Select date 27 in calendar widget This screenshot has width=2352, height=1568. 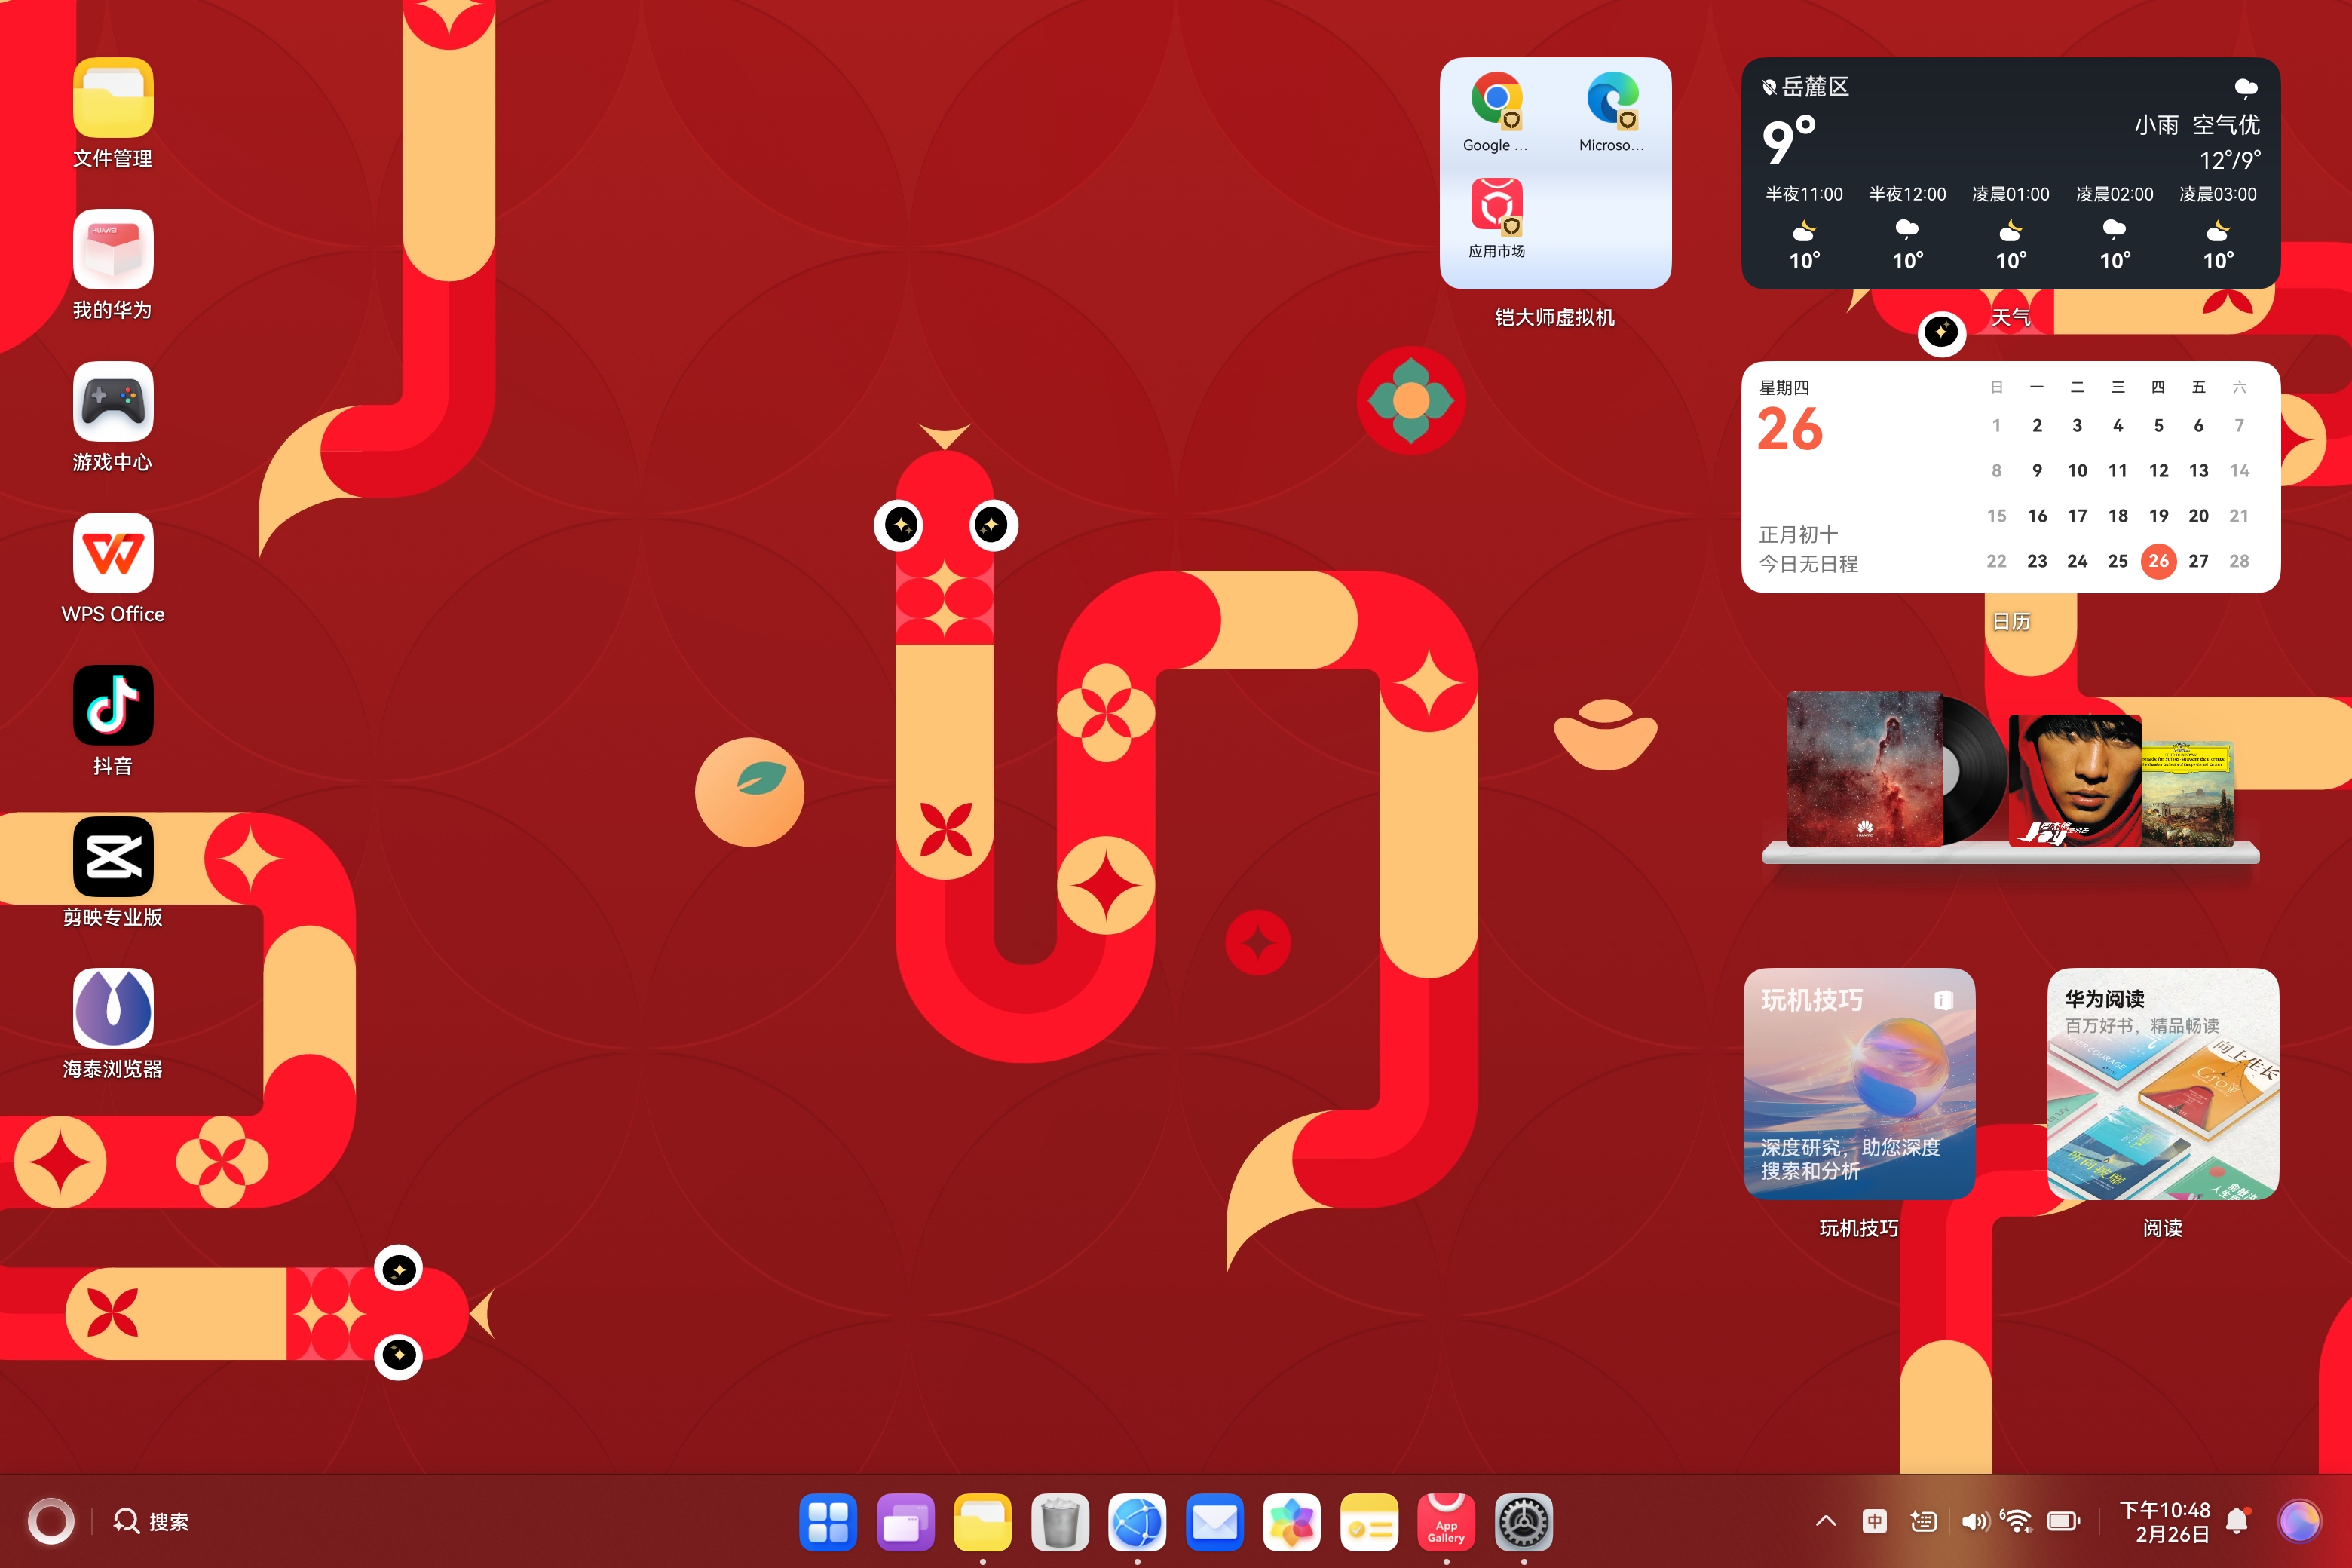pos(2198,561)
